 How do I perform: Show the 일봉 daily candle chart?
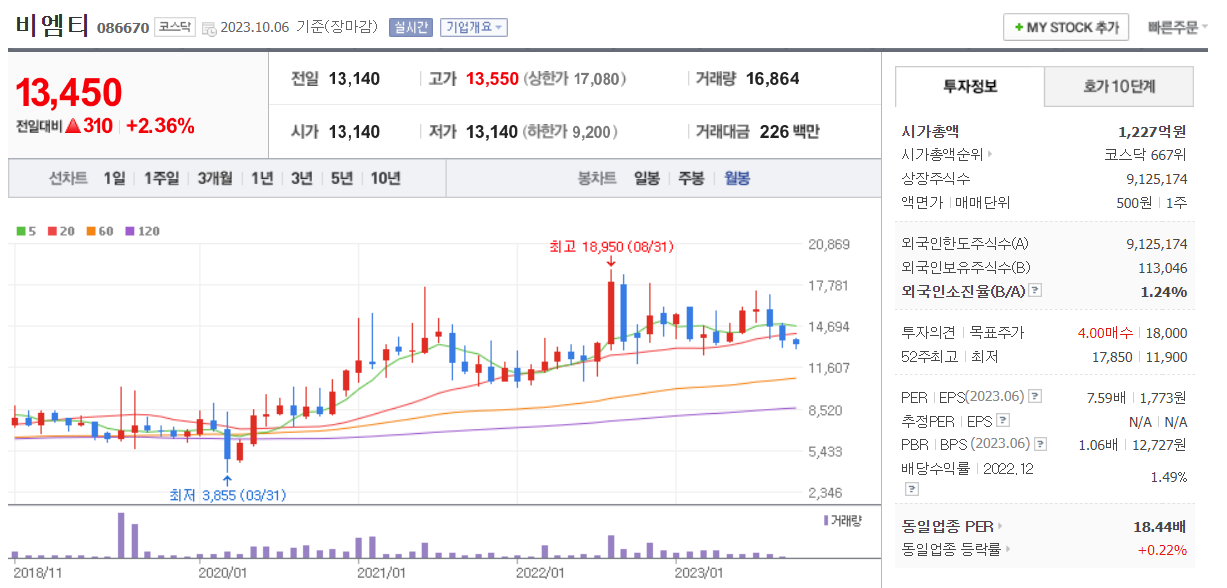point(647,178)
